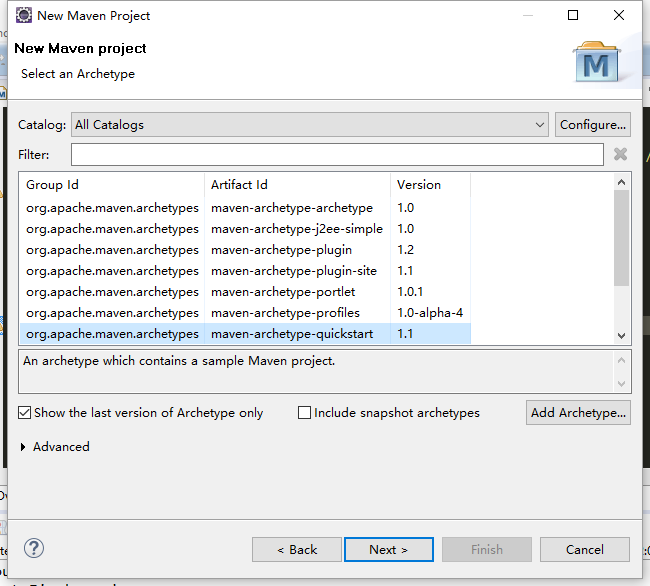This screenshot has width=650, height=586.
Task: Click the archetype list scroll-down arrow
Action: (x=621, y=335)
